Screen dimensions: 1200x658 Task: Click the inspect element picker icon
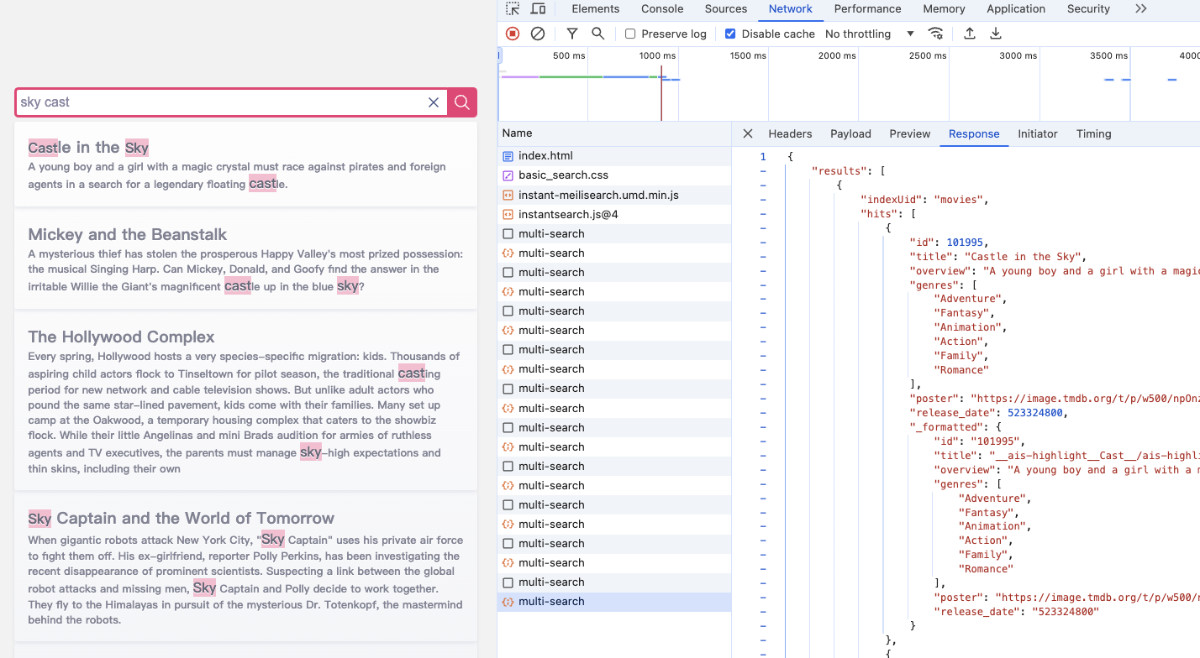513,9
